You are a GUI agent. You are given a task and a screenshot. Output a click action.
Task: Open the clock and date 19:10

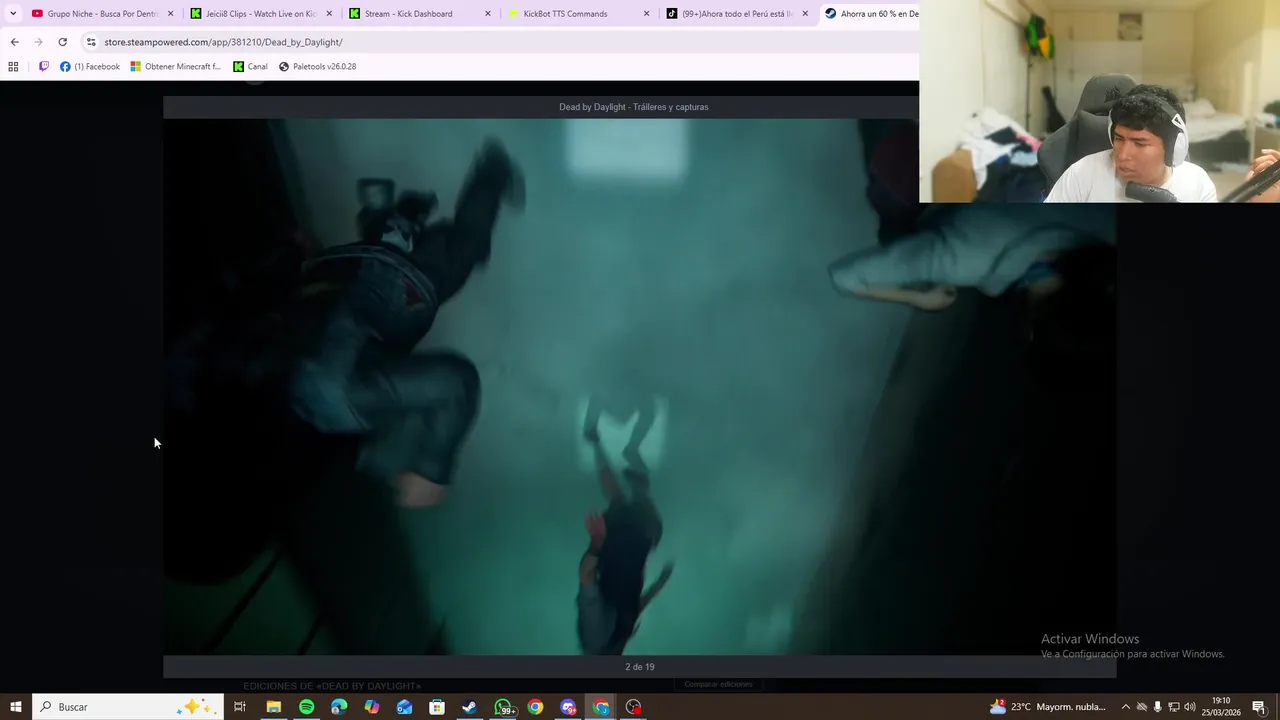[x=1221, y=707]
